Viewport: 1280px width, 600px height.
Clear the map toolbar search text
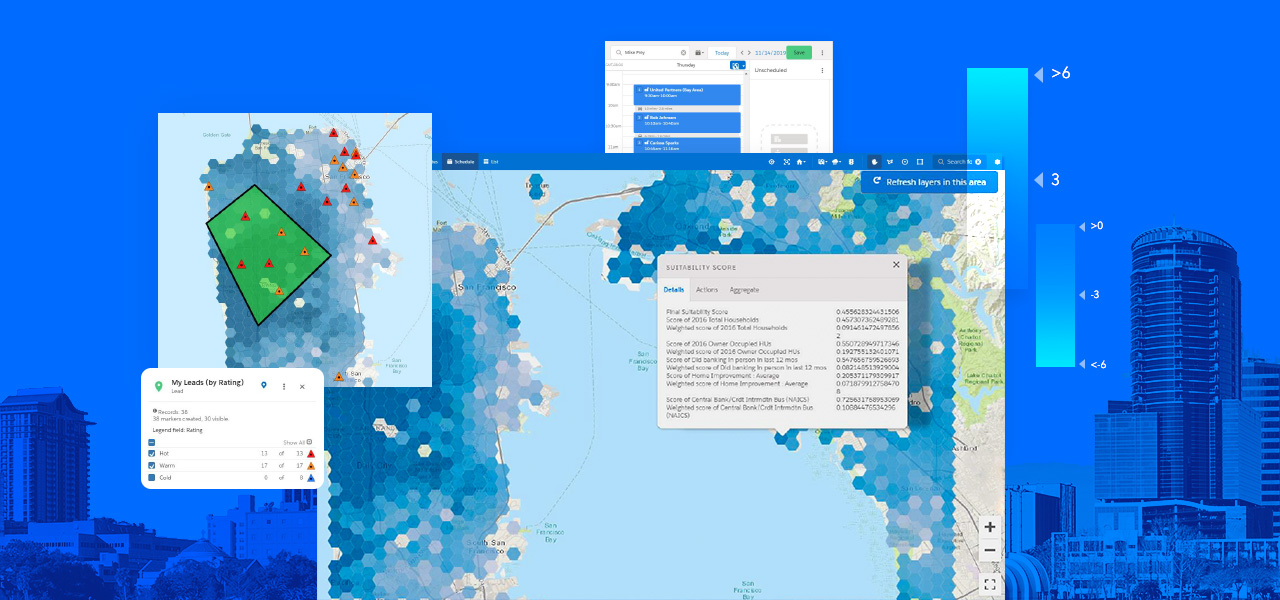point(978,162)
